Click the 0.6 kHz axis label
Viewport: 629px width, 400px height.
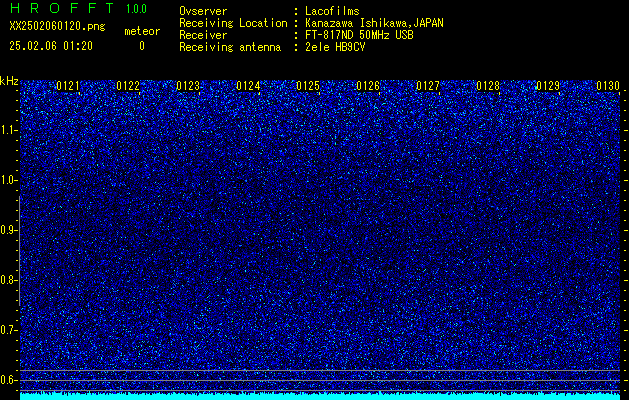click(x=9, y=380)
